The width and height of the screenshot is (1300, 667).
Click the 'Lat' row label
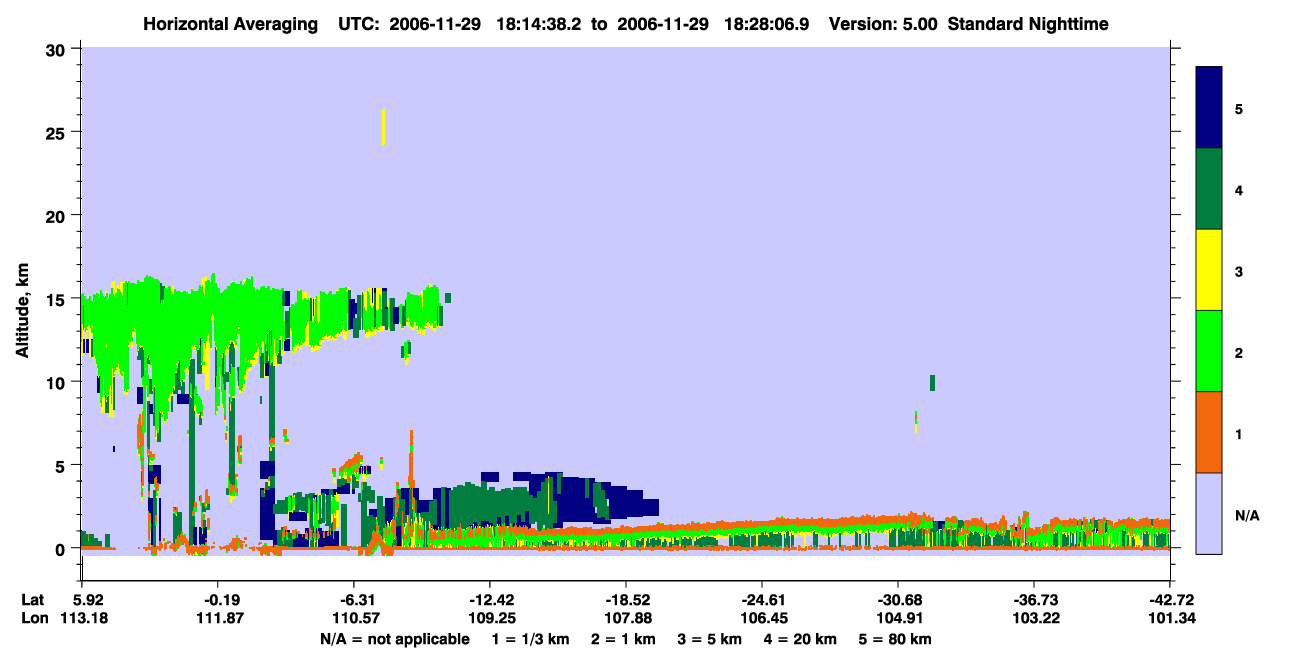(x=32, y=600)
